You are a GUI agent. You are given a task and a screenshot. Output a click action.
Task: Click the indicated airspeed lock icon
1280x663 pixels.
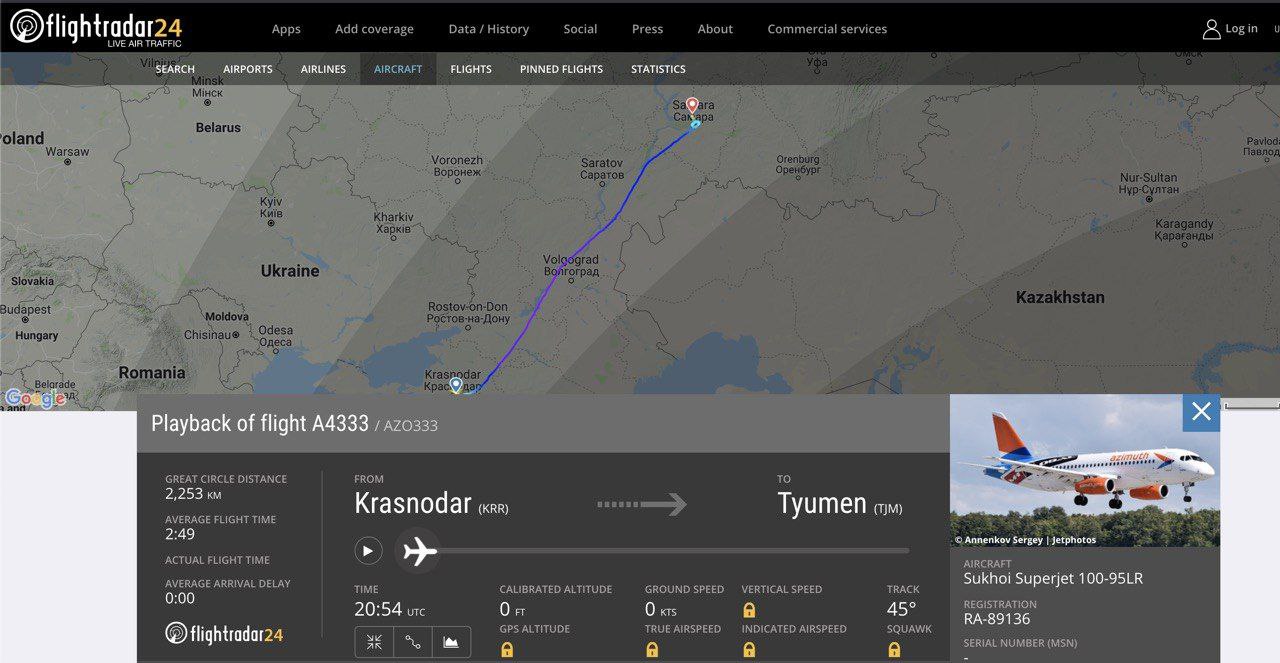click(749, 650)
